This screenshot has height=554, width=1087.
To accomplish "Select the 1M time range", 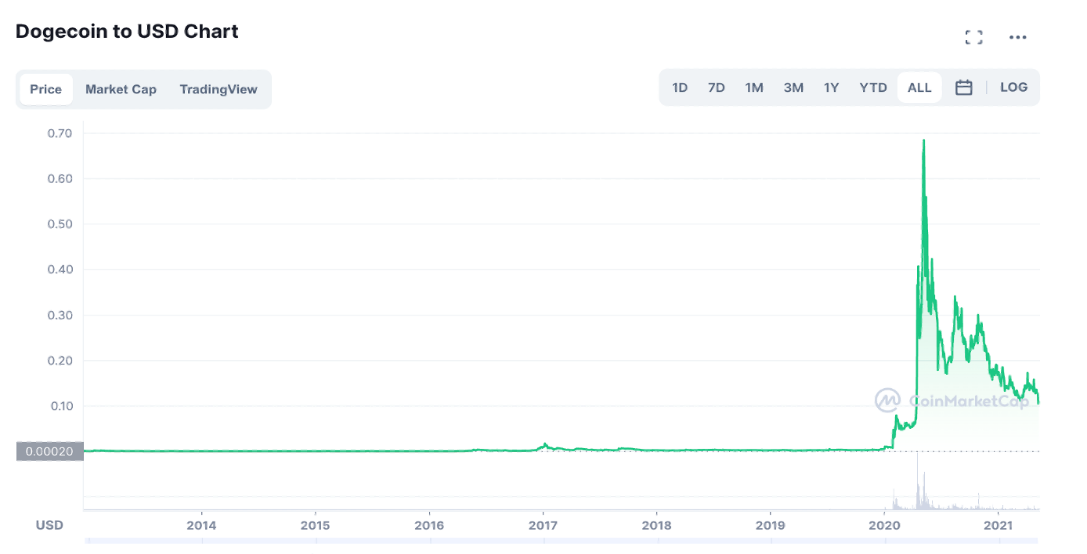I will click(x=754, y=87).
